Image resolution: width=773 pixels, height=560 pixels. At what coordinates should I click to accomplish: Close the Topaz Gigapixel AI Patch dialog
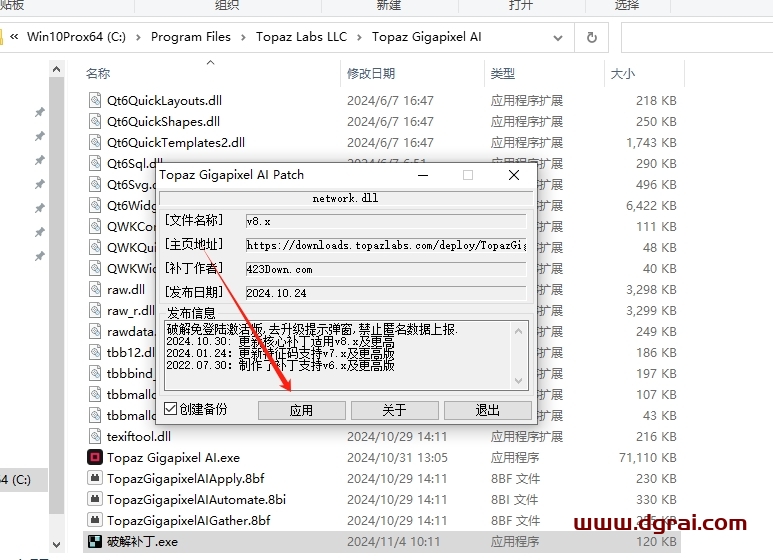click(514, 175)
